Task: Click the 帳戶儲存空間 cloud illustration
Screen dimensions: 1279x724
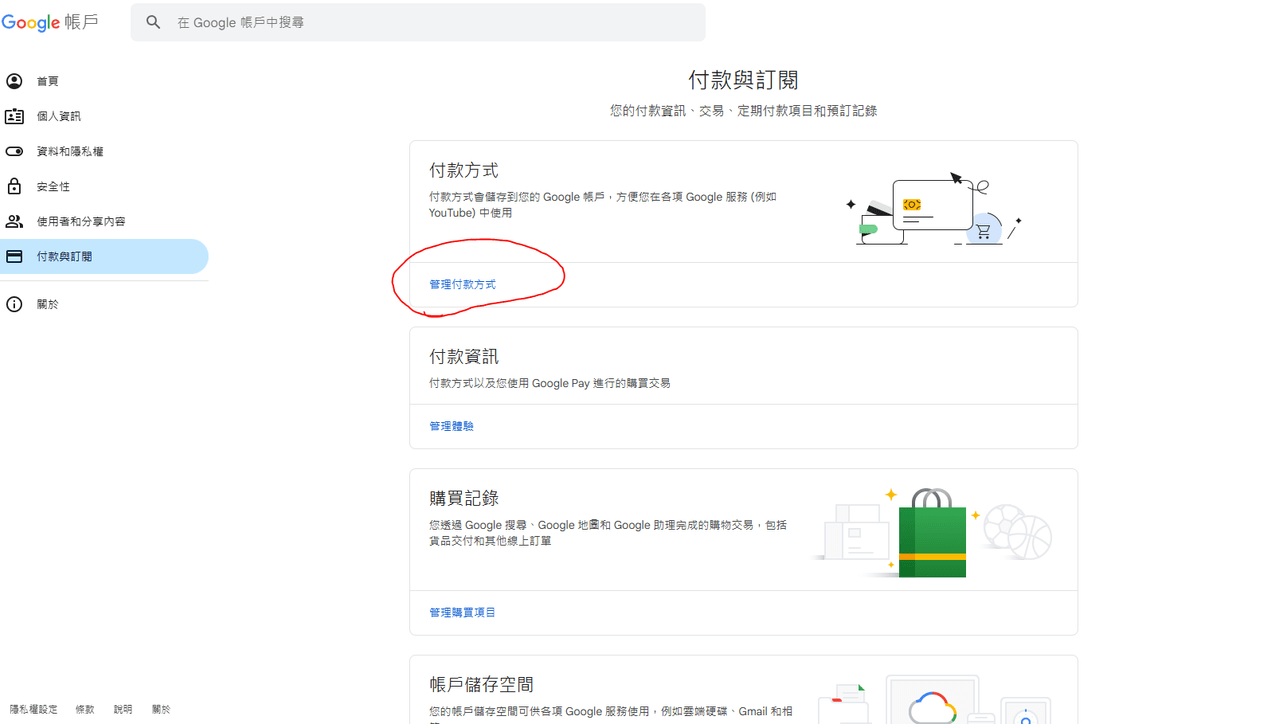Action: point(932,701)
